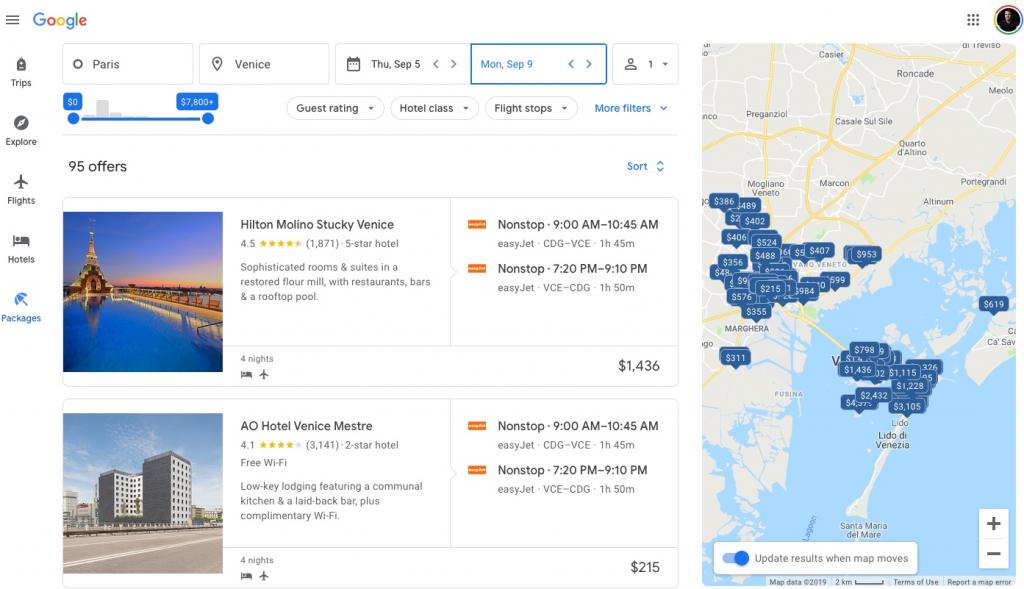Click Hilton's Nonstop 9:00 AM–10:45 AM flight
1024x589 pixels.
[578, 225]
